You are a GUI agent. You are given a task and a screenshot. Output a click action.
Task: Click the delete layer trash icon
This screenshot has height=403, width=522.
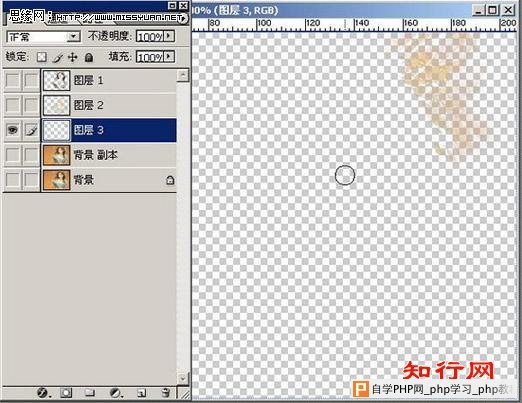click(x=166, y=393)
